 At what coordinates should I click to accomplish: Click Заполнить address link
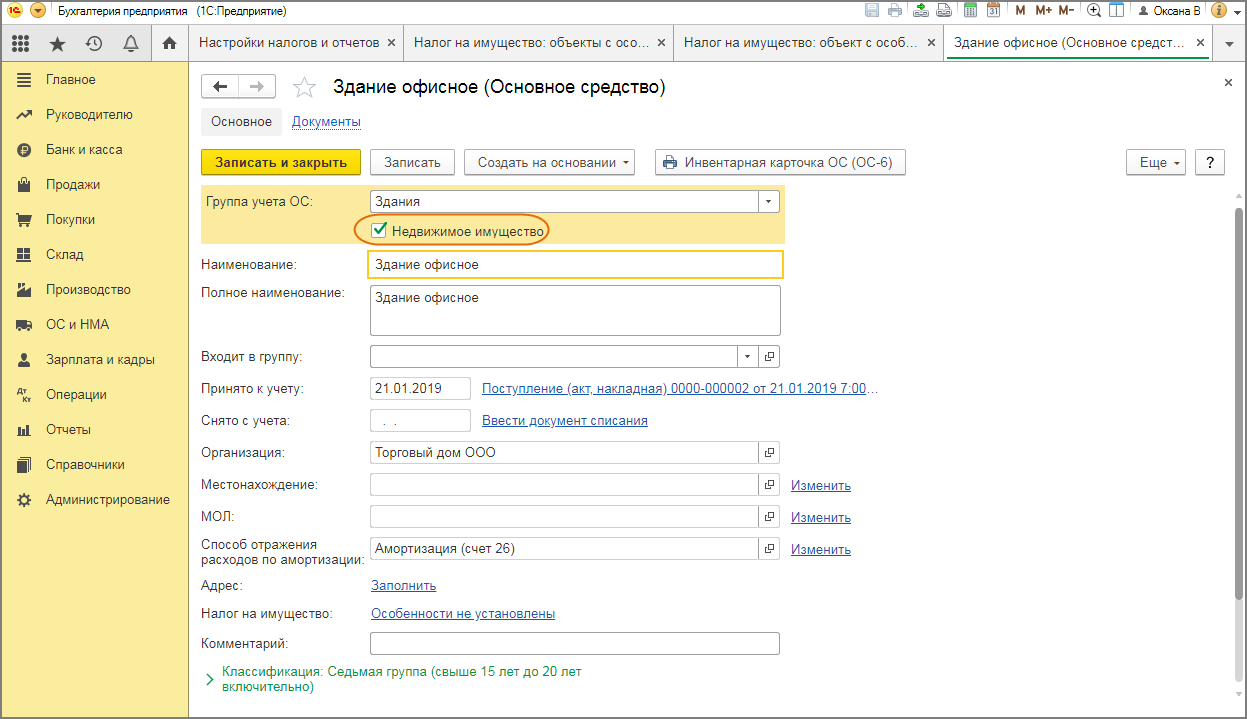pos(403,585)
